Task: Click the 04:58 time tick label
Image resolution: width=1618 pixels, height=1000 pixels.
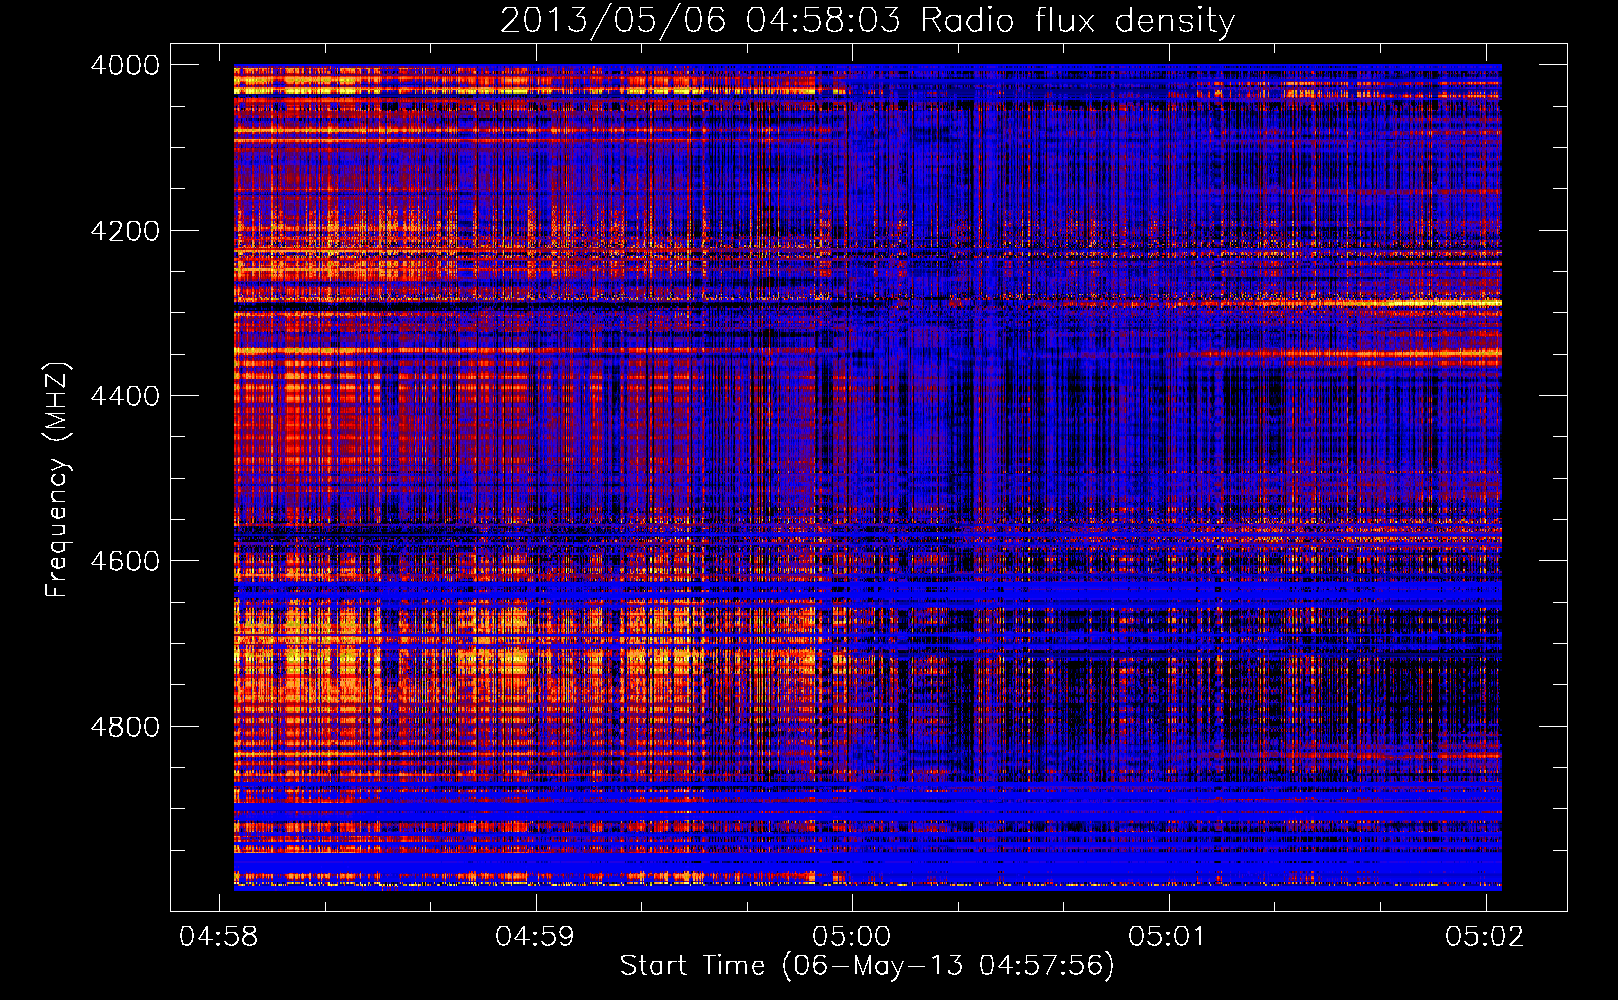Action: [x=218, y=936]
